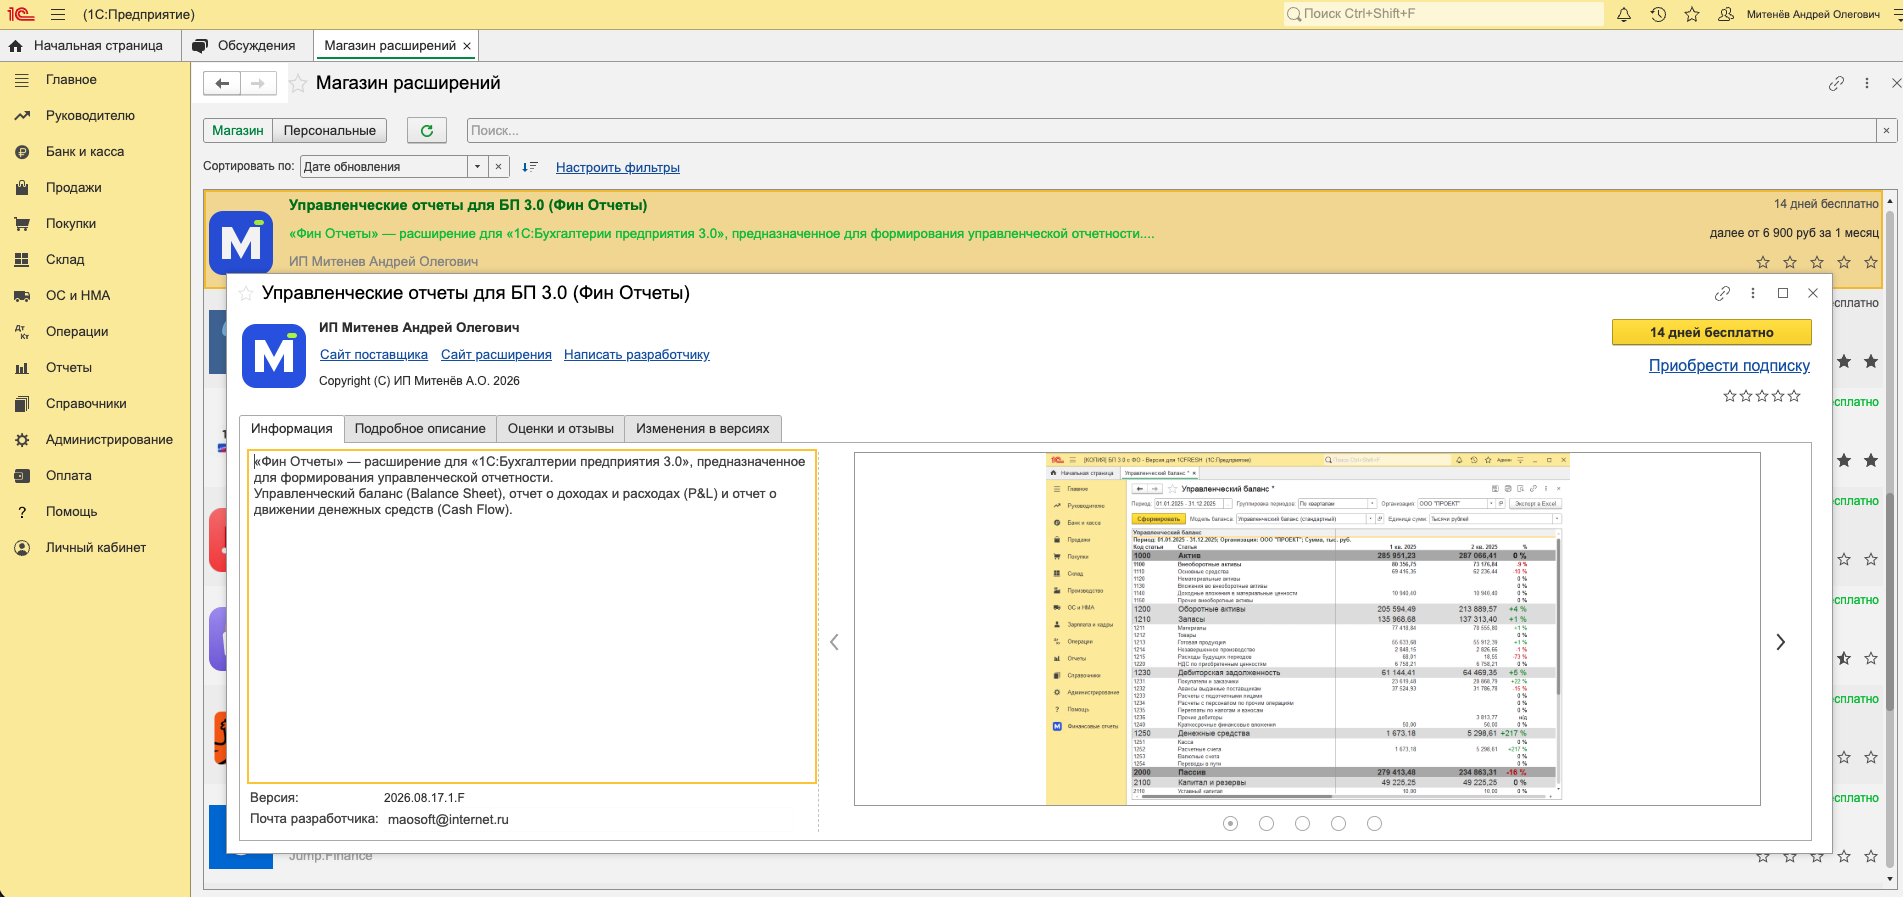Open the Отчеты sidebar section
Screen dimensions: 1903x897
(x=69, y=368)
